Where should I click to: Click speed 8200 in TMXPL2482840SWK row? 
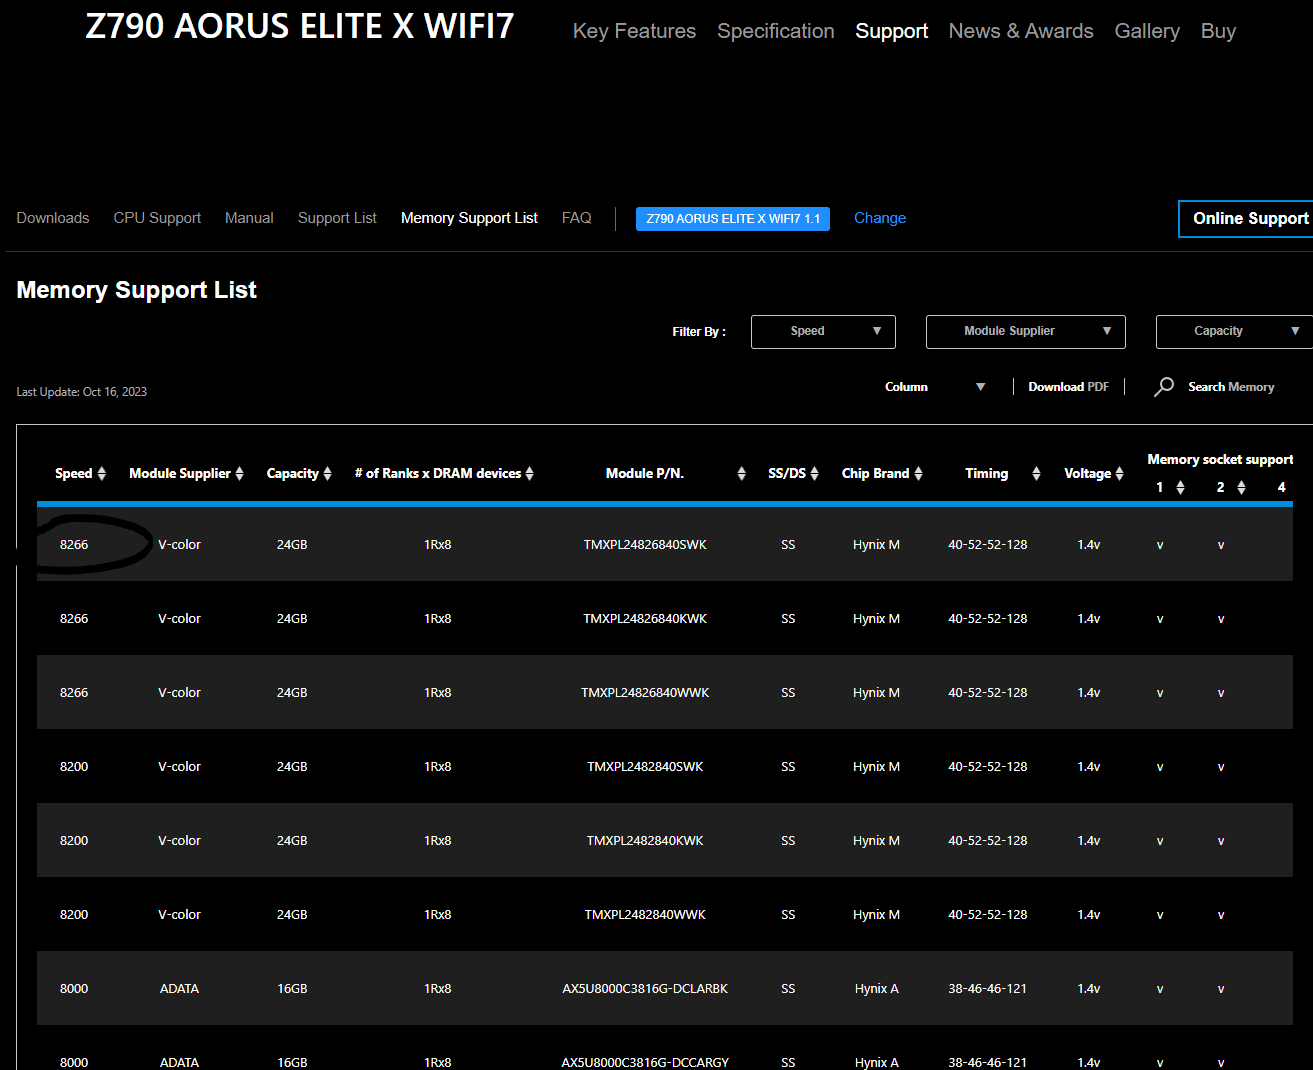click(74, 767)
